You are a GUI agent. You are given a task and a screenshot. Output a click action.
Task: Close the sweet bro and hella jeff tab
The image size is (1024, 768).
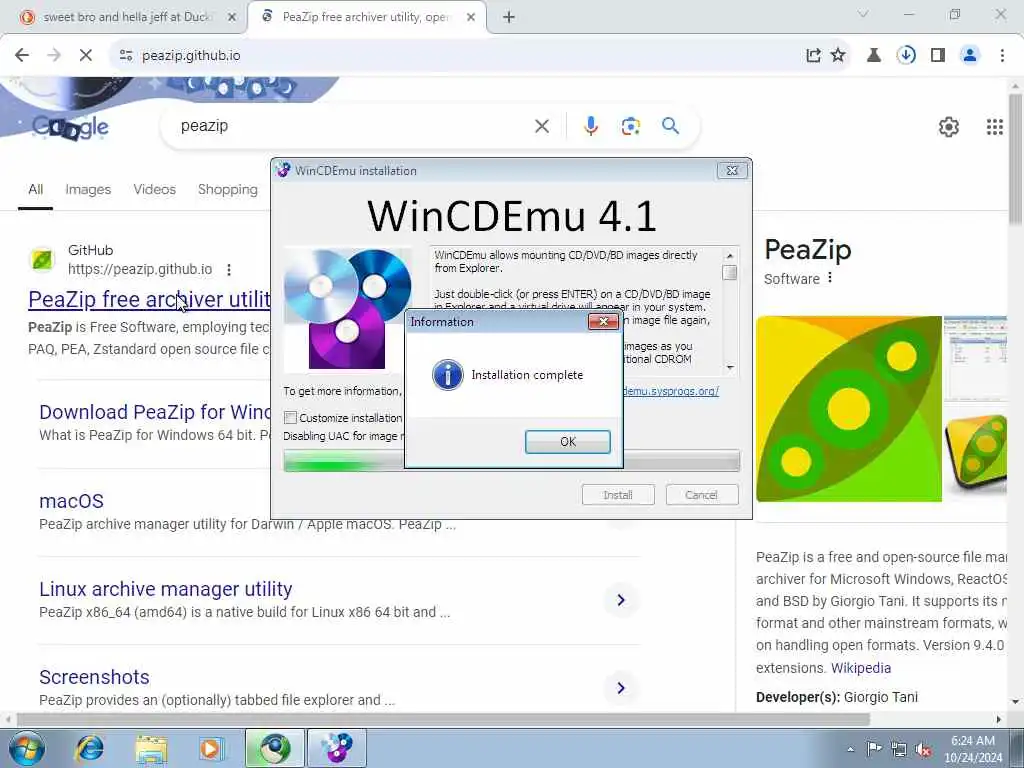tap(231, 18)
